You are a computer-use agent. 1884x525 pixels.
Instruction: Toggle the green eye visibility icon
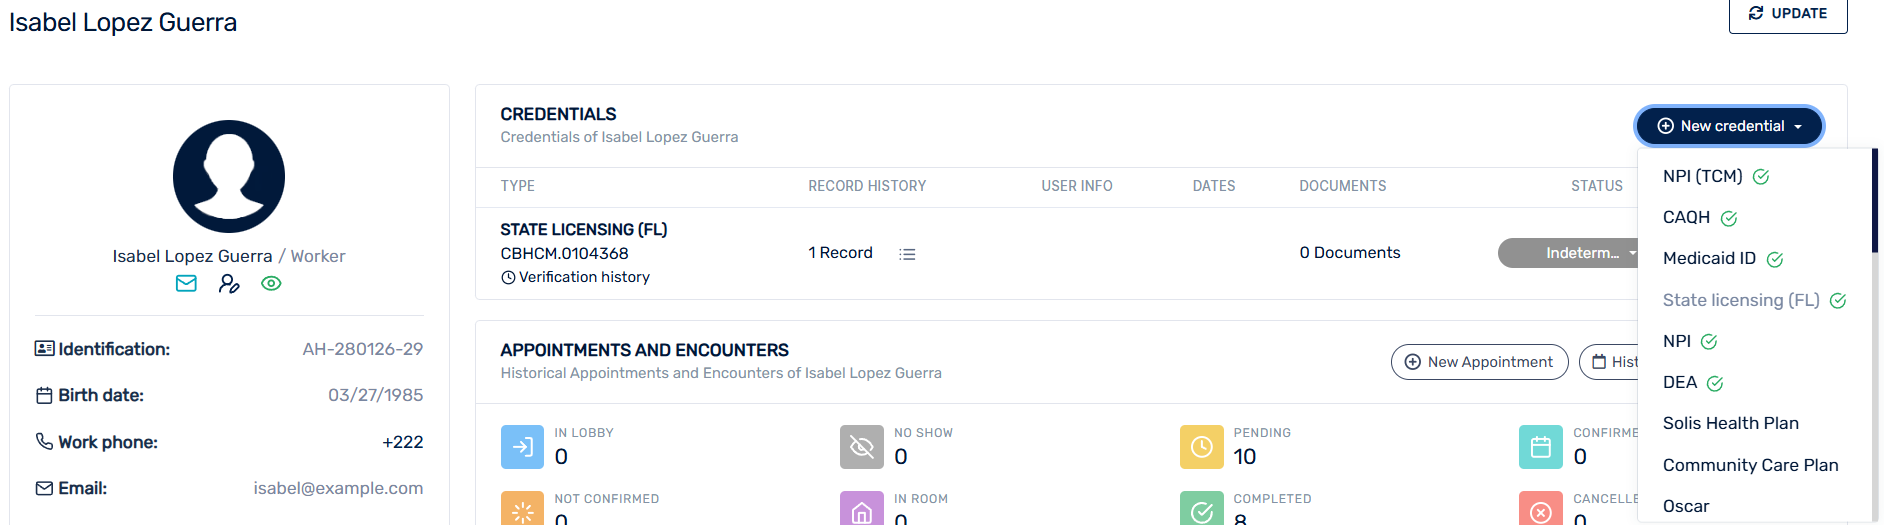click(271, 284)
